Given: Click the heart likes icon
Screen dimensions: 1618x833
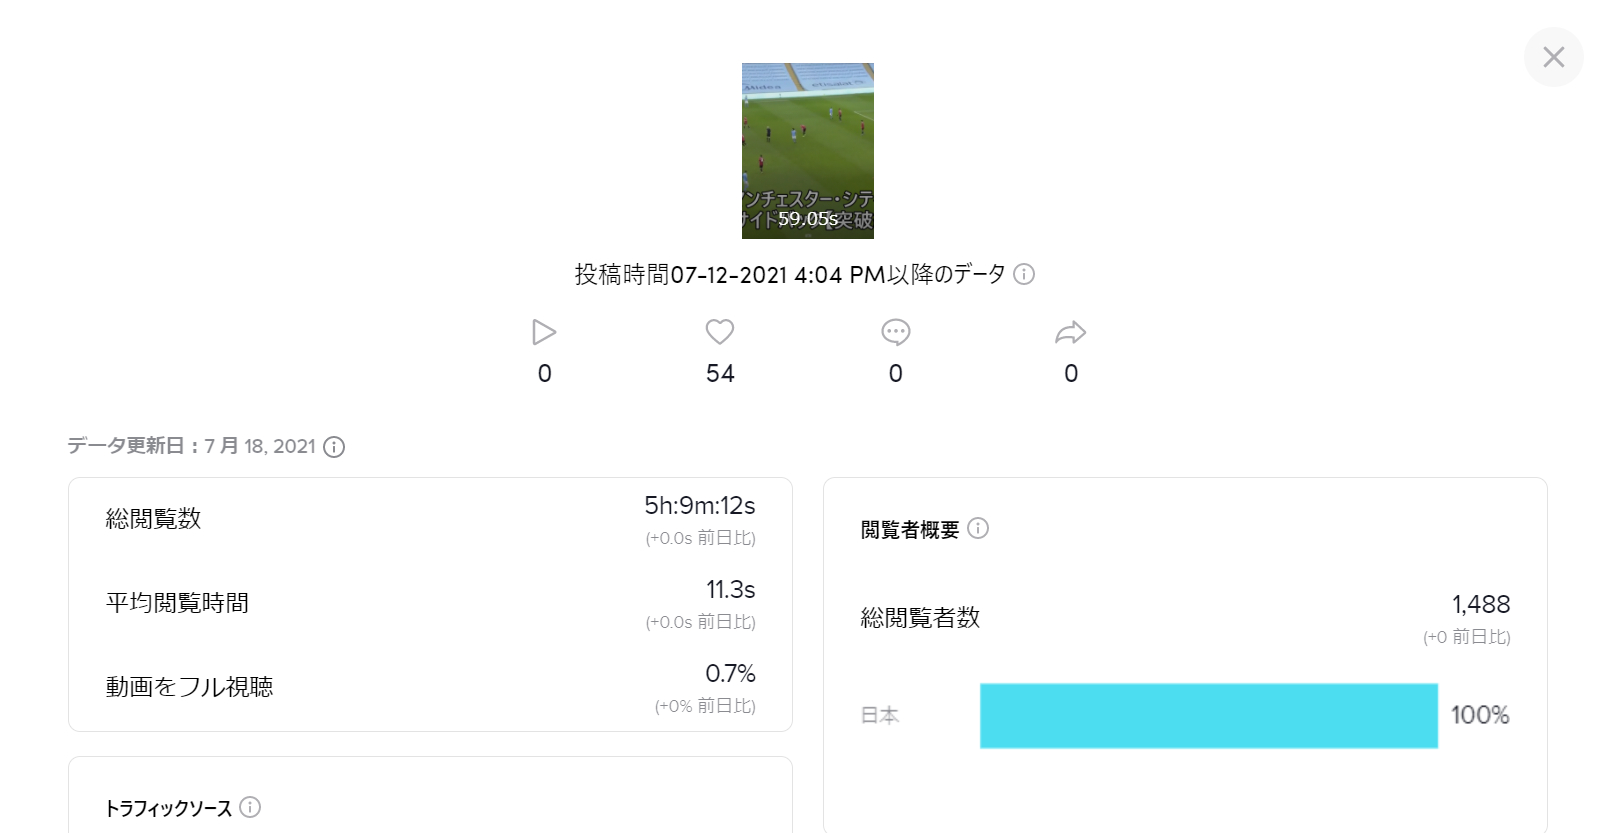Looking at the screenshot, I should click(720, 332).
